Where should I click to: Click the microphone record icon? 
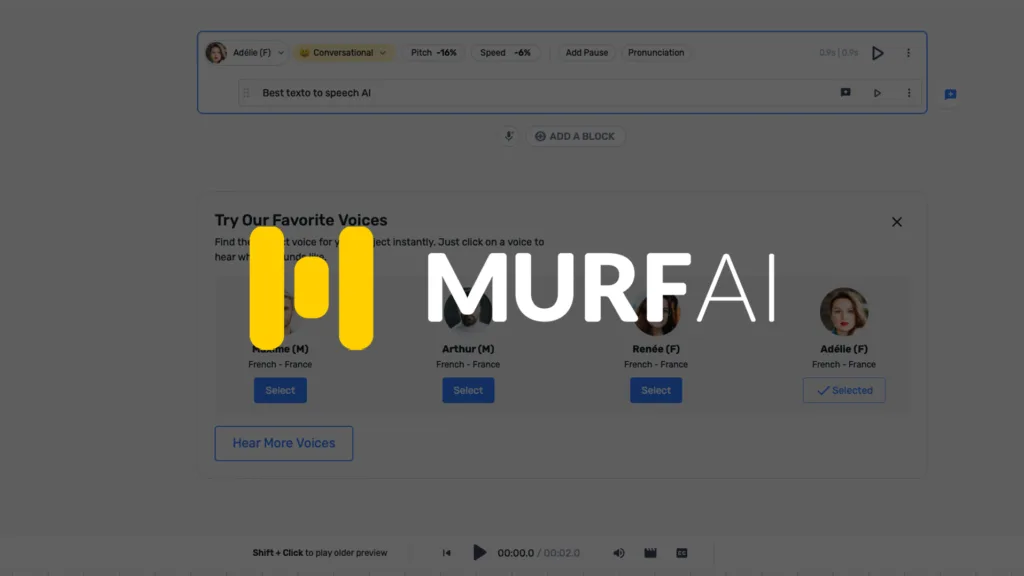[509, 136]
